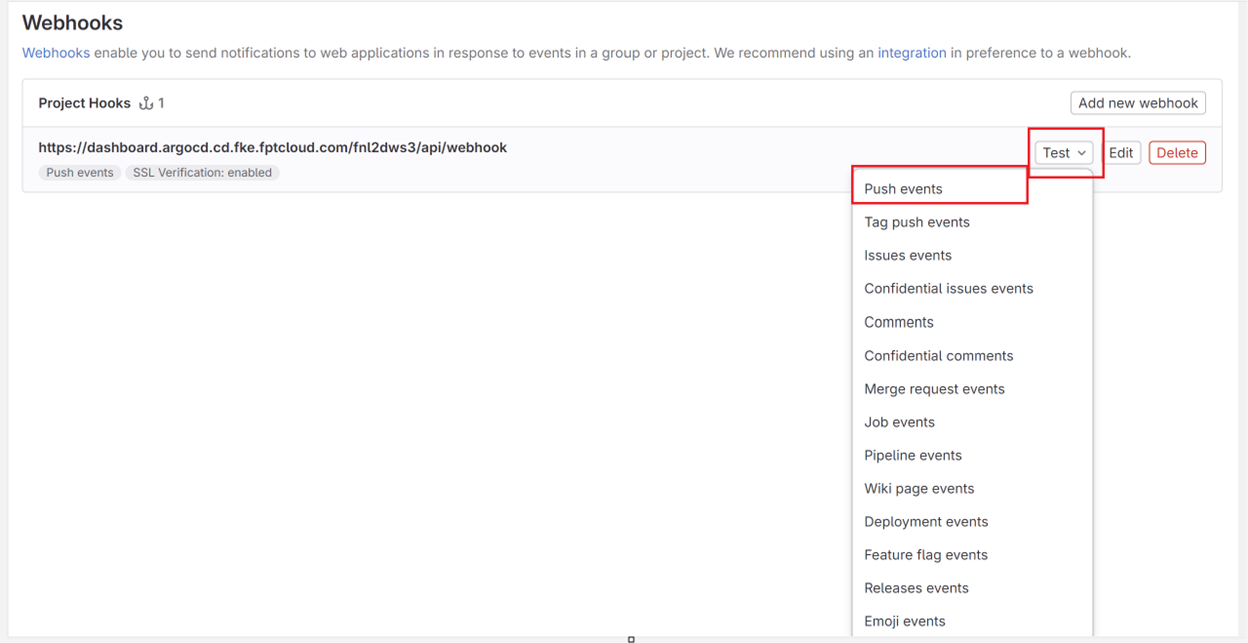The width and height of the screenshot is (1248, 643).
Task: Click the webhook anchor icon beside Project Hooks
Action: [x=146, y=103]
